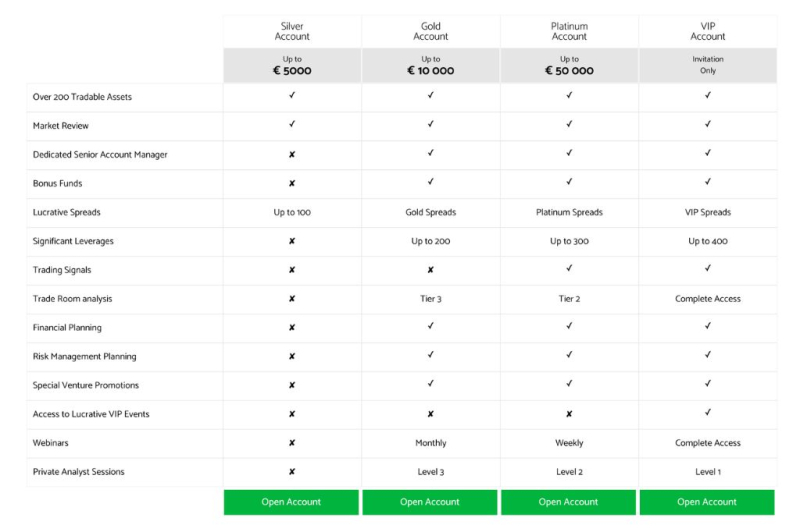The height and width of the screenshot is (532, 800).
Task: Open Account under the Silver column
Action: (x=291, y=502)
